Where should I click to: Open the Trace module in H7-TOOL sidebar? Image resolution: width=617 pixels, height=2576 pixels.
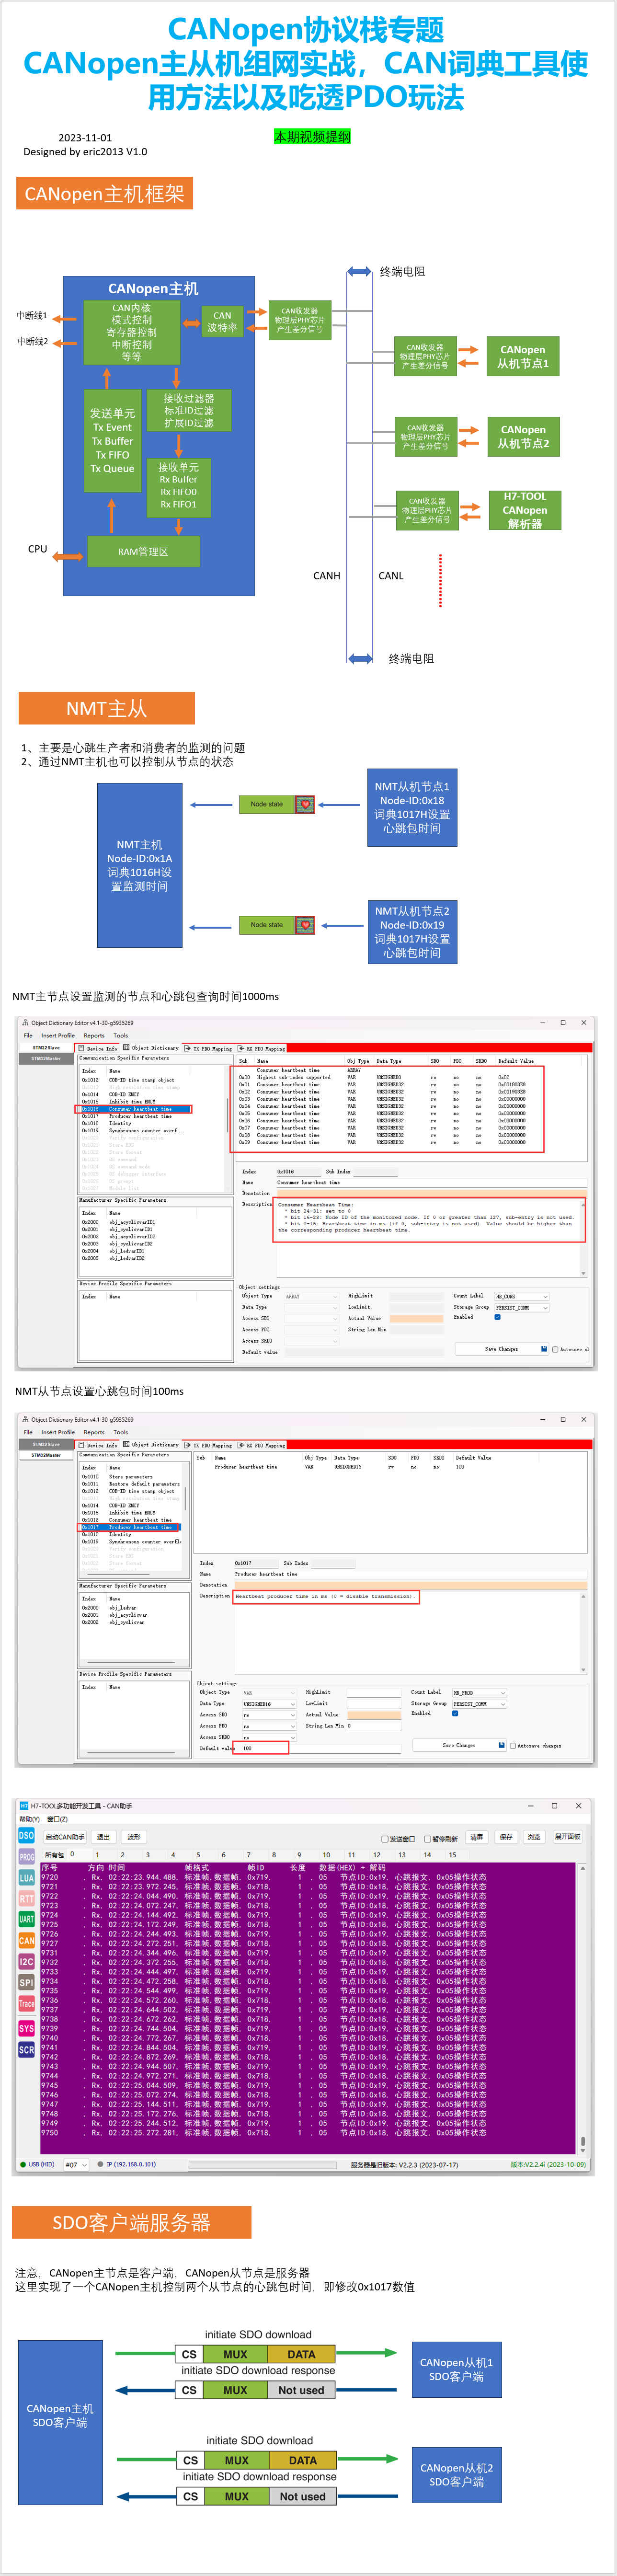[26, 2004]
